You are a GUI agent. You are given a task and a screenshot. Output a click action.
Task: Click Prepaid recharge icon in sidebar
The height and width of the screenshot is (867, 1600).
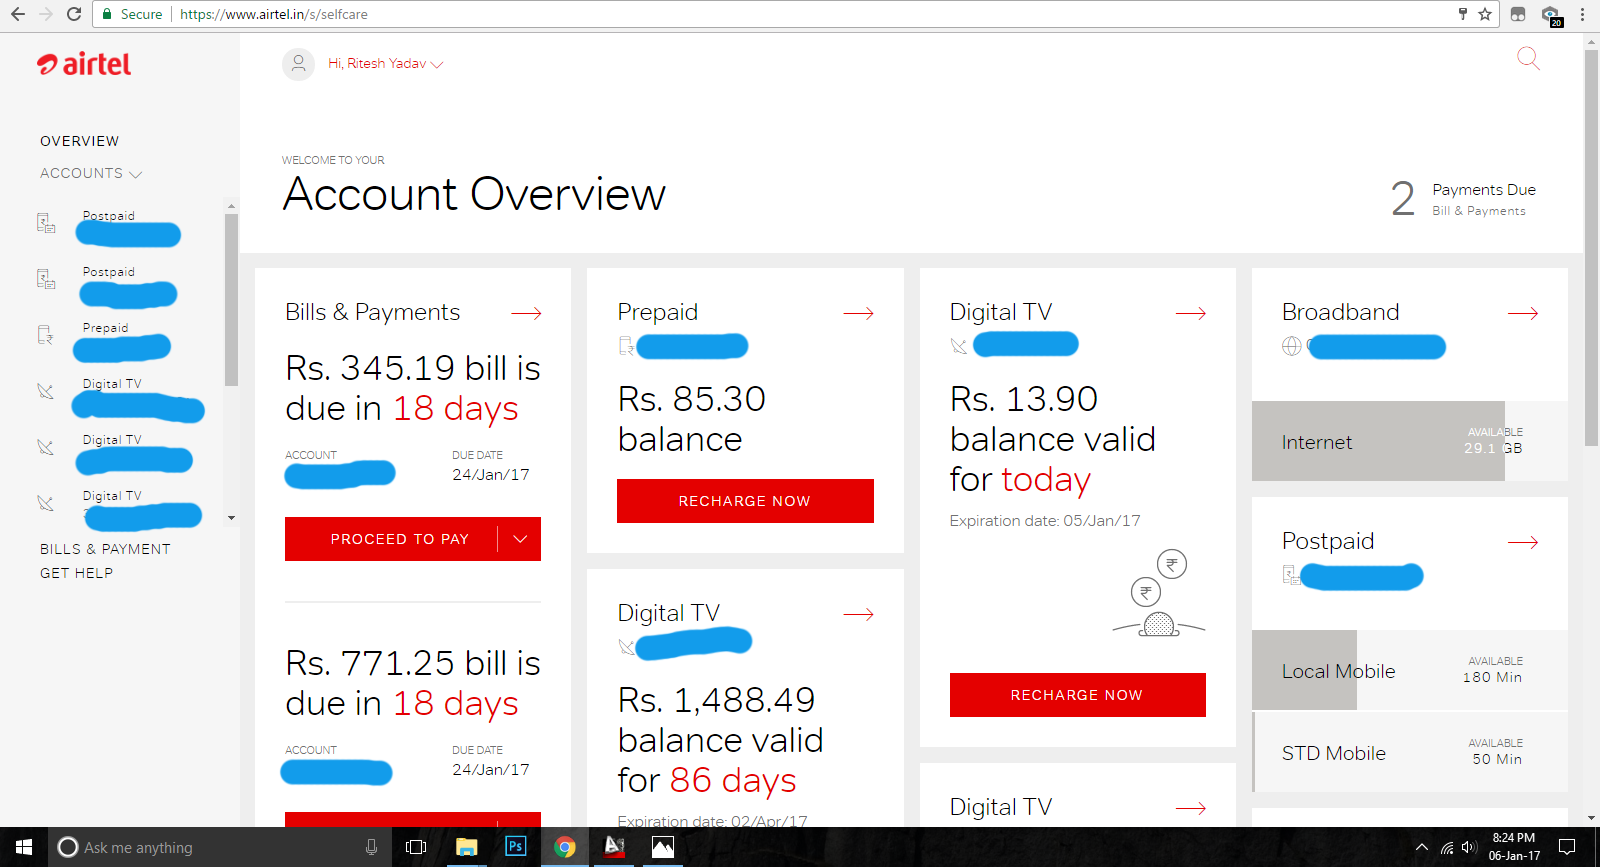coord(46,335)
